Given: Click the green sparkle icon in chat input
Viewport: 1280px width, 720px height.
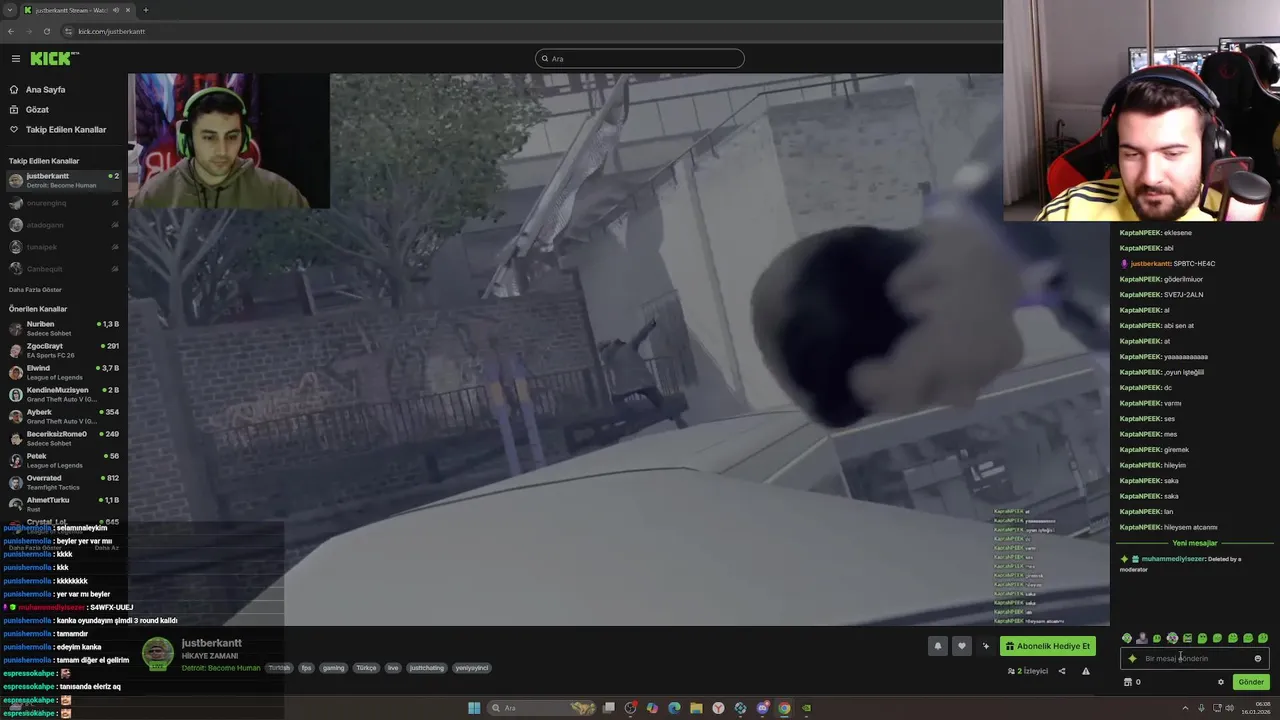Looking at the screenshot, I should (x=1132, y=658).
